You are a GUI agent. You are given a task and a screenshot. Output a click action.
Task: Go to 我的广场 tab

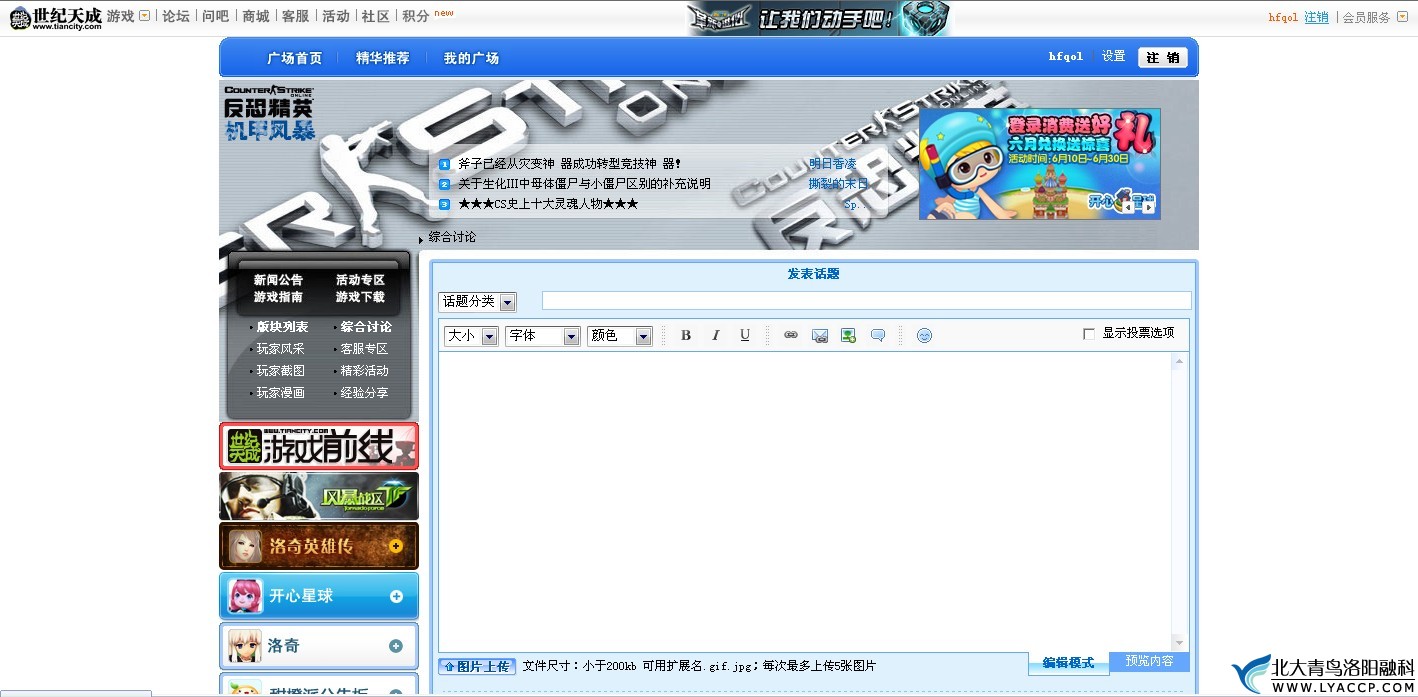[x=471, y=58]
